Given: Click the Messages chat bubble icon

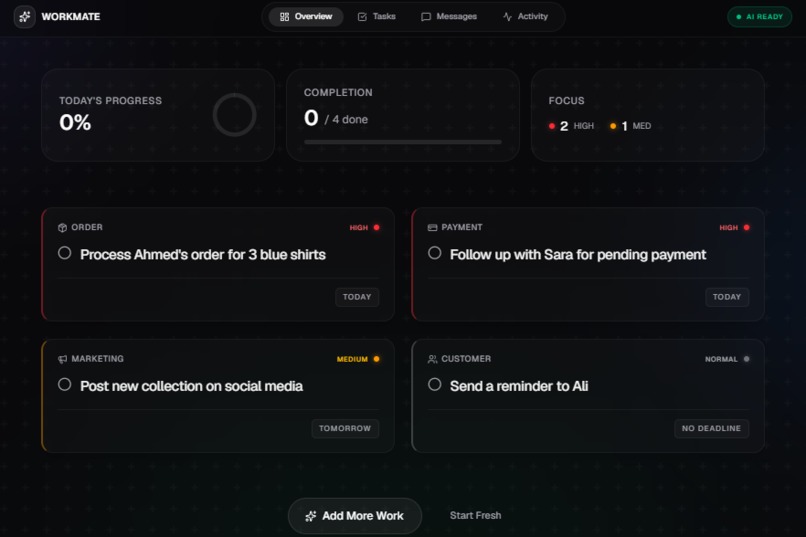Looking at the screenshot, I should pos(426,16).
